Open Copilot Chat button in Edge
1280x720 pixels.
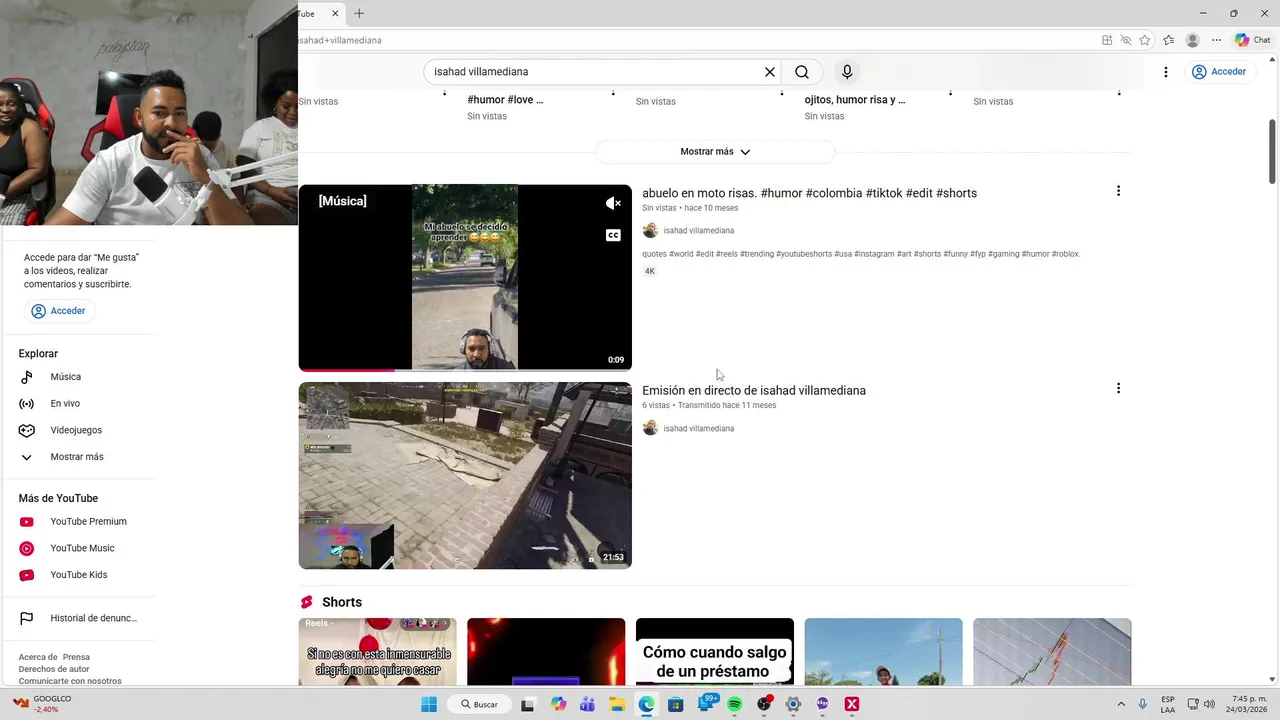coord(1252,40)
